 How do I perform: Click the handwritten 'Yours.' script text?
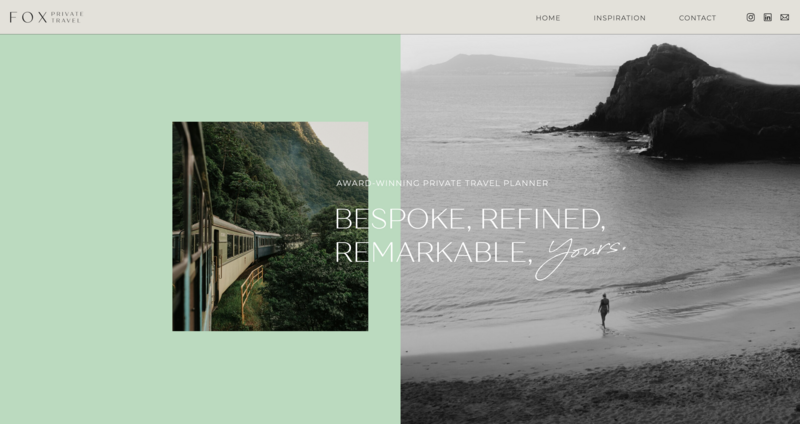click(580, 257)
